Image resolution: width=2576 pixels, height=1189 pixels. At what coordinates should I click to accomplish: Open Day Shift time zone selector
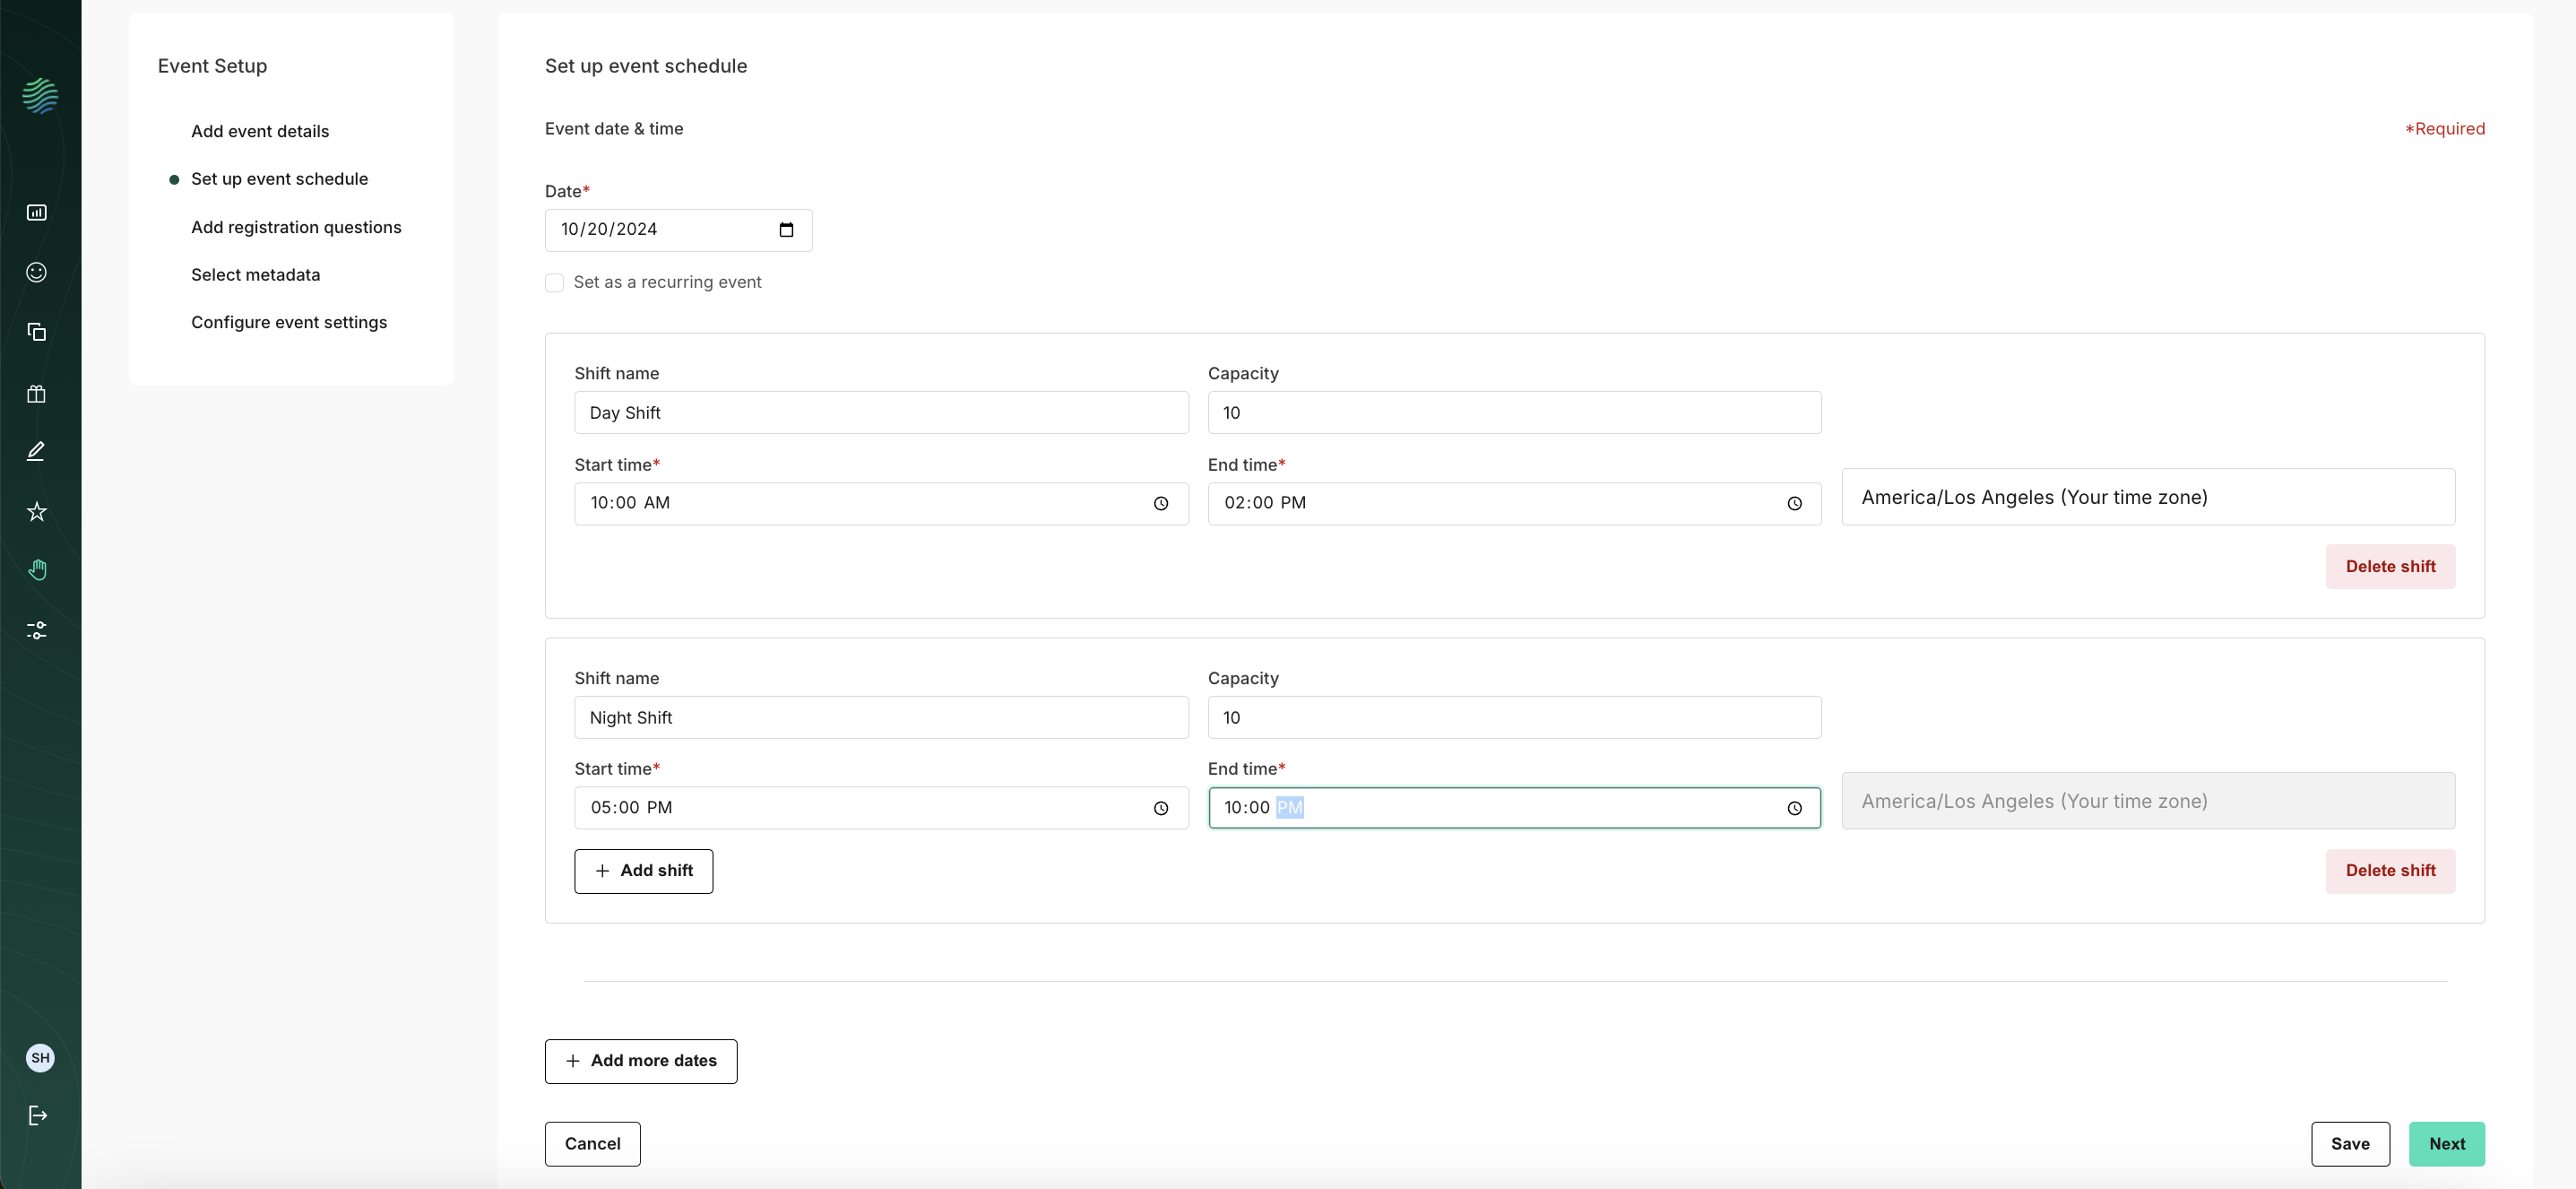point(2147,497)
